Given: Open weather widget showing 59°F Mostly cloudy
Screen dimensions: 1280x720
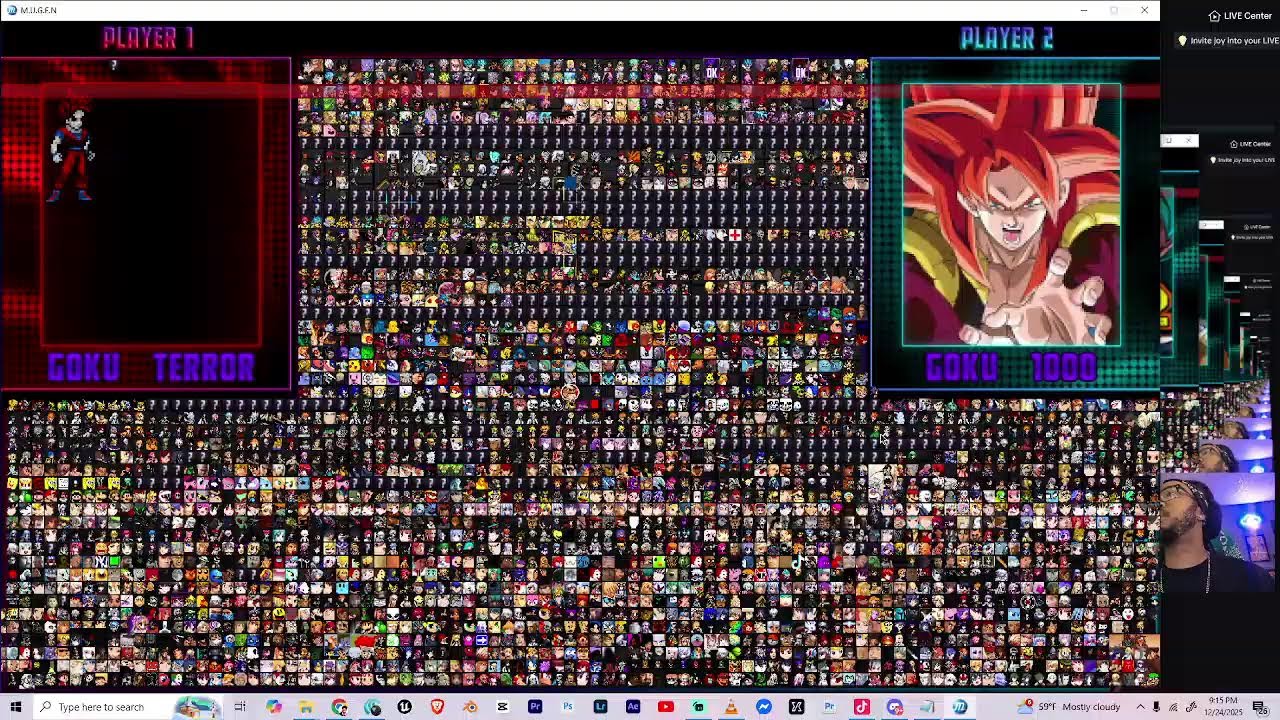Looking at the screenshot, I should (1069, 707).
